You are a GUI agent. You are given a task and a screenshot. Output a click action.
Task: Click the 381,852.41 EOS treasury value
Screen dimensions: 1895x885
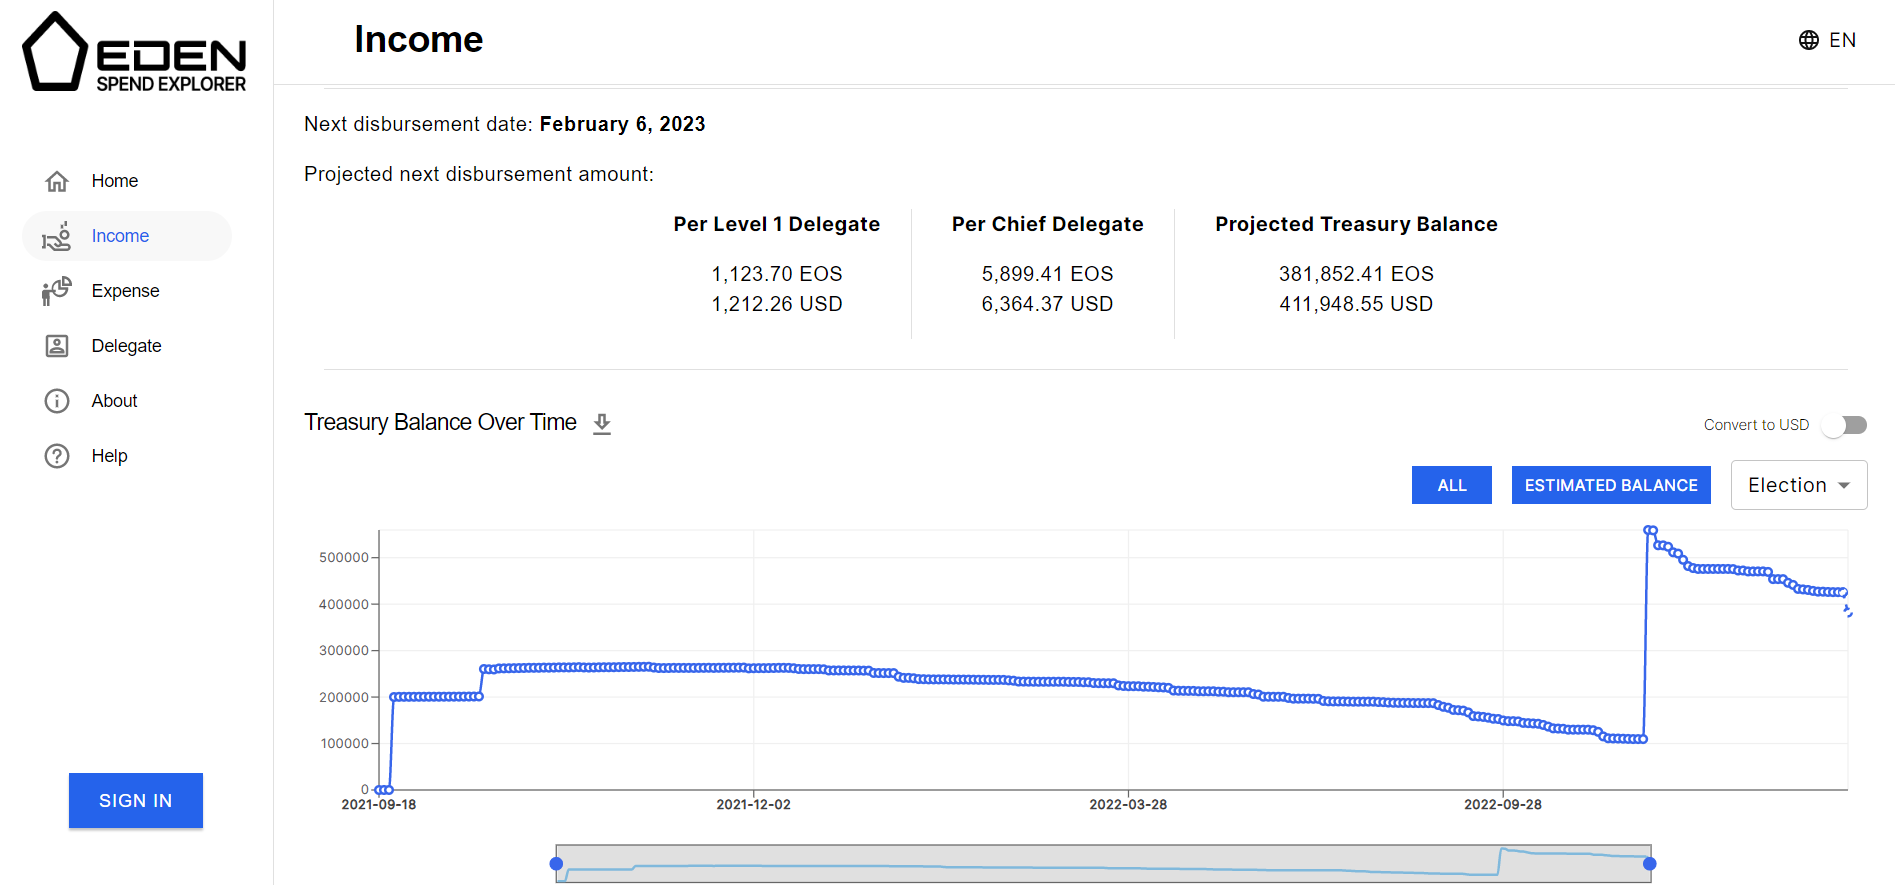[x=1356, y=274]
